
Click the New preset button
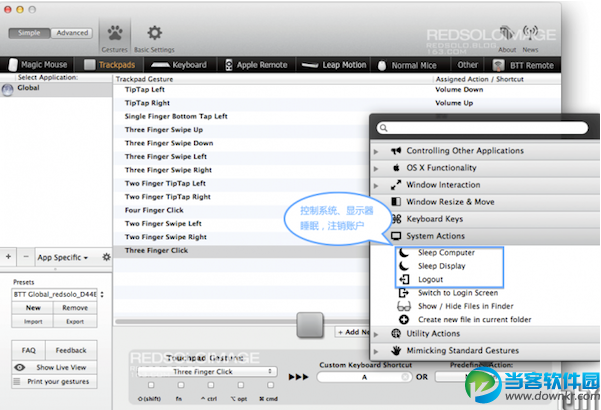[x=33, y=308]
